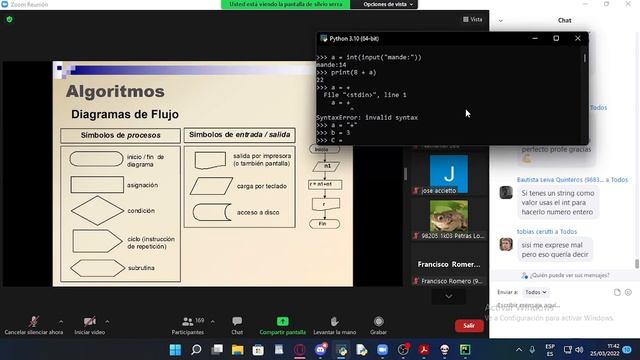
Task: Open the Zoom app icon in taskbar
Action: pos(382,350)
